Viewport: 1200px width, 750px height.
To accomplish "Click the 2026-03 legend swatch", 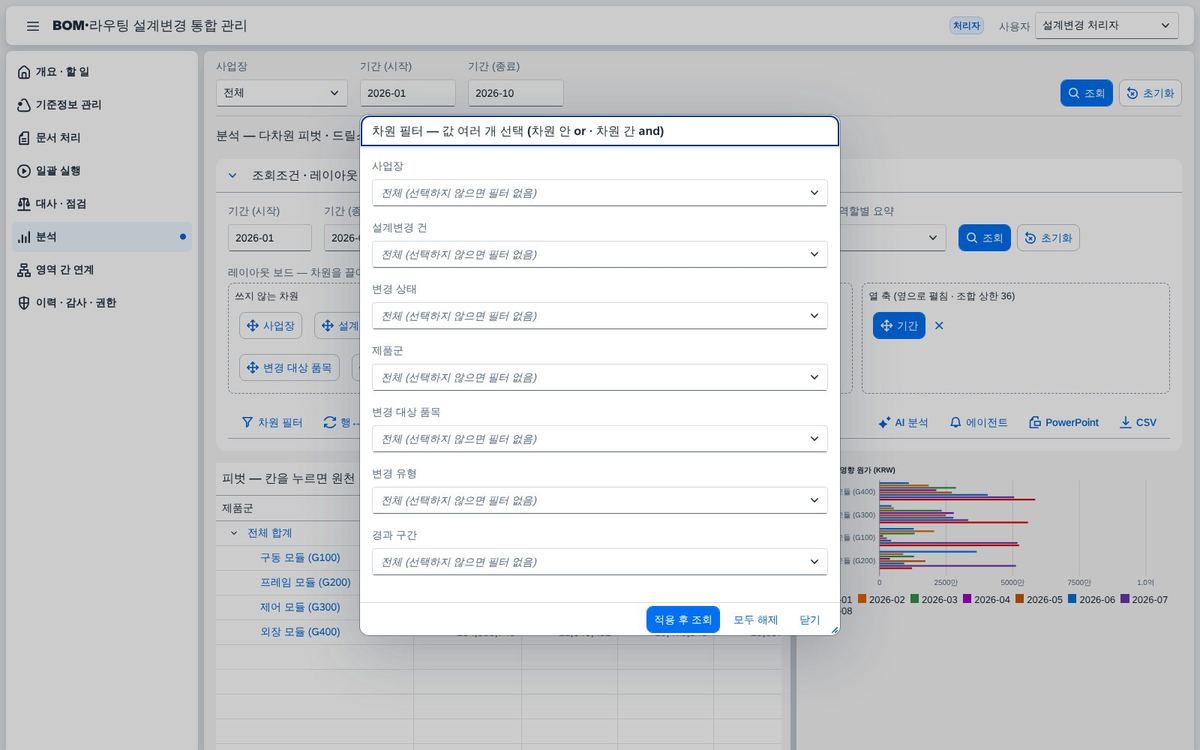I will 914,599.
